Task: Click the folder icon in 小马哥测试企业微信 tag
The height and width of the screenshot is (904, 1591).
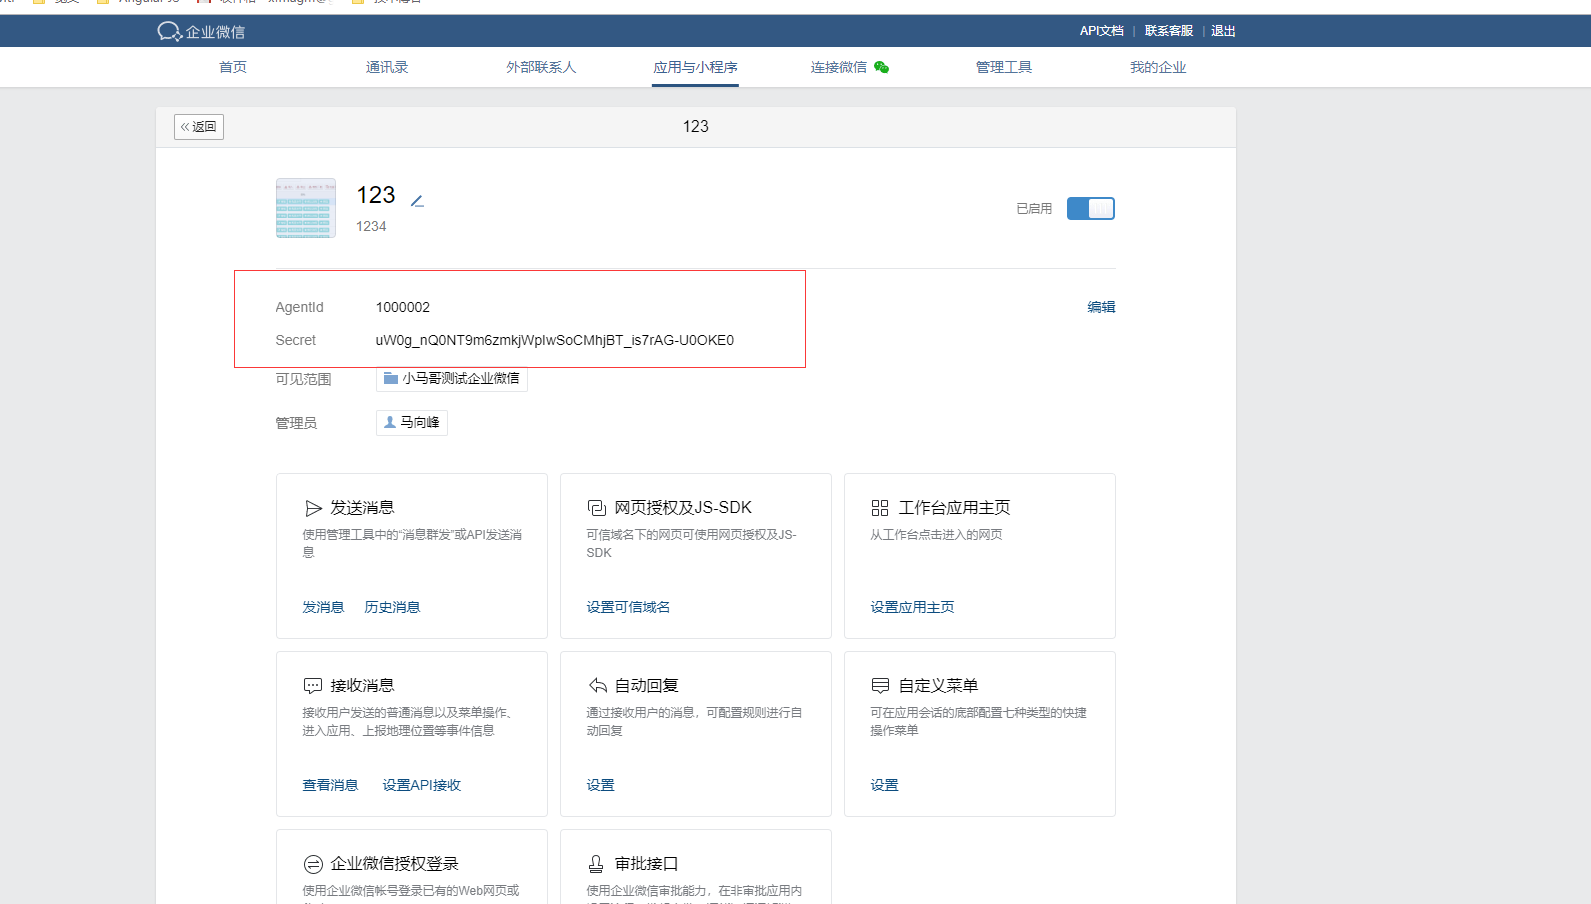Action: tap(391, 378)
